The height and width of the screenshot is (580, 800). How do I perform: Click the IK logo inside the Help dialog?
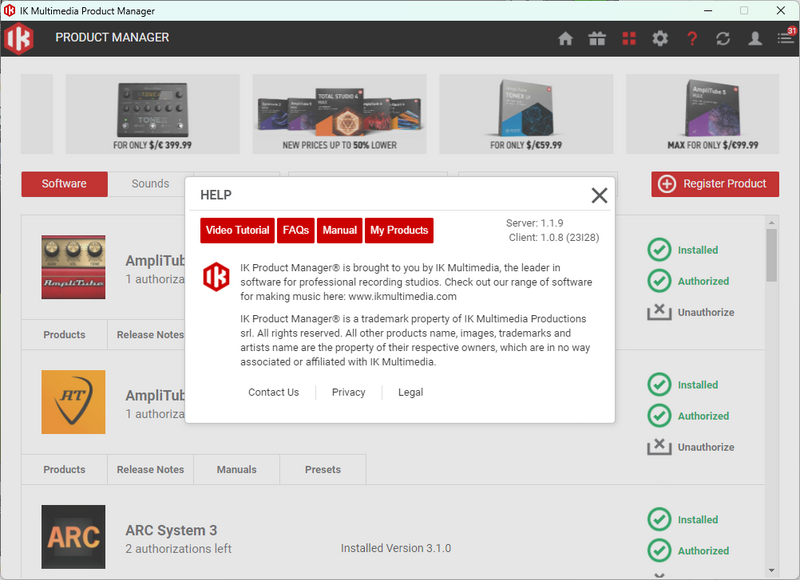click(216, 277)
